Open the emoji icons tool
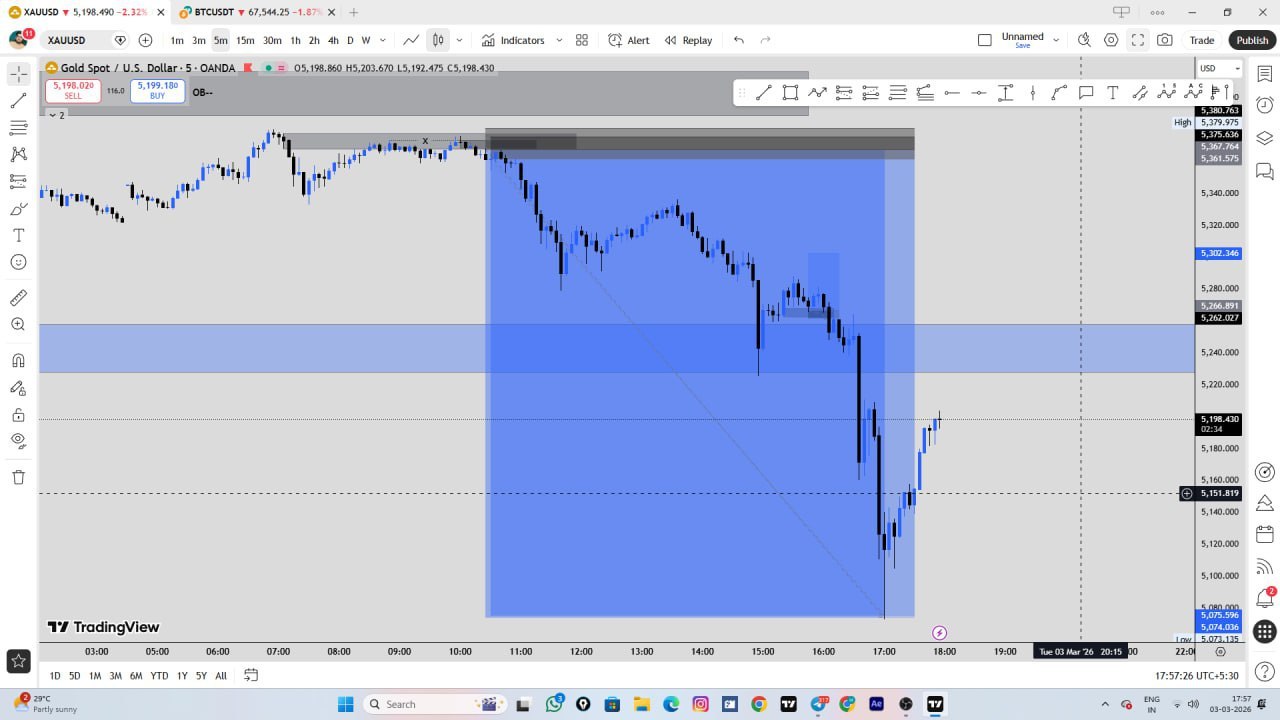Screen dimensions: 1280x720 tap(18, 262)
